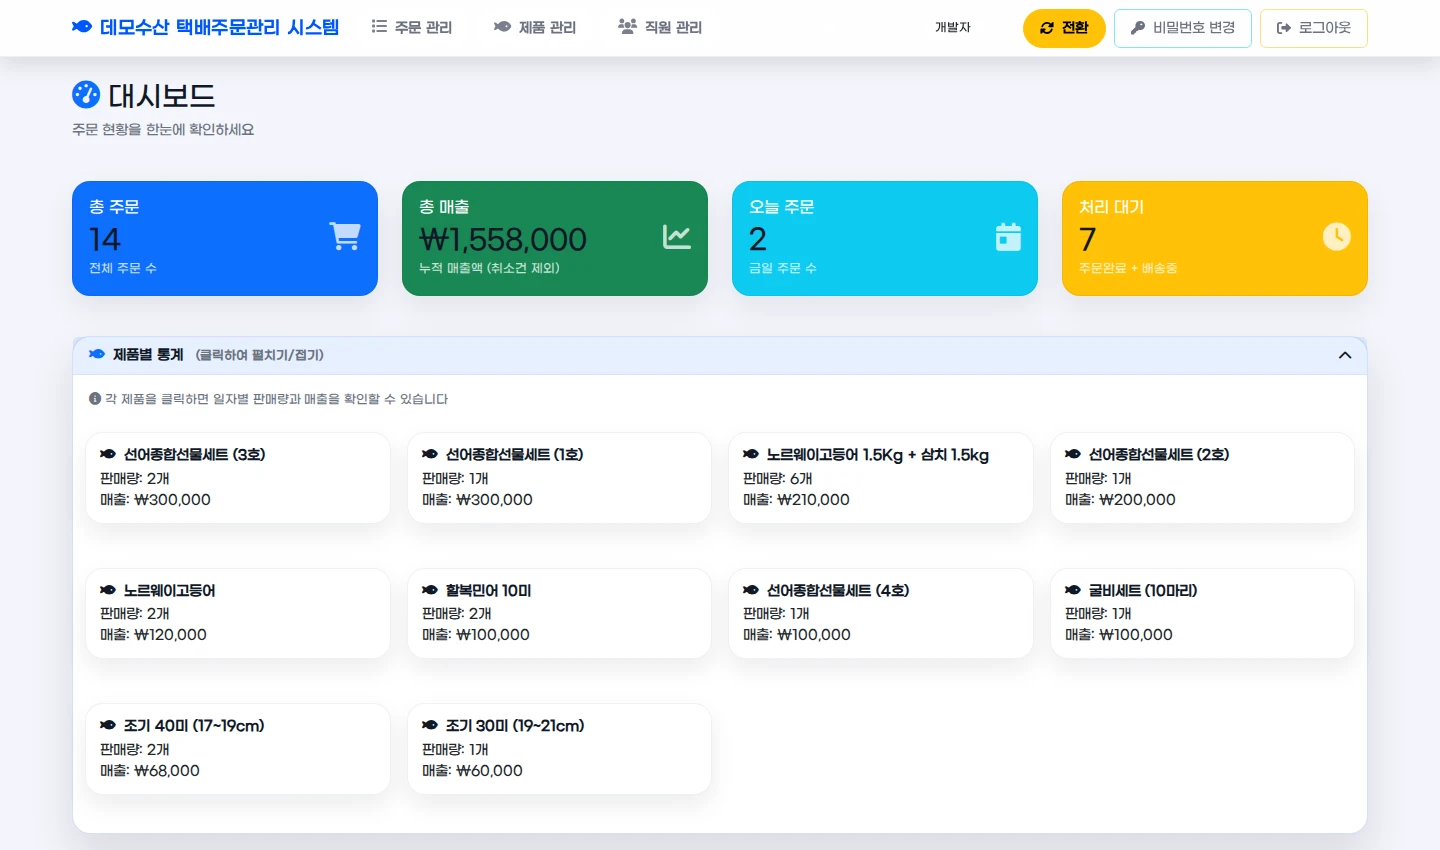
Task: Open the 데모수산 택배주문관리 시스템 home link
Action: [206, 27]
